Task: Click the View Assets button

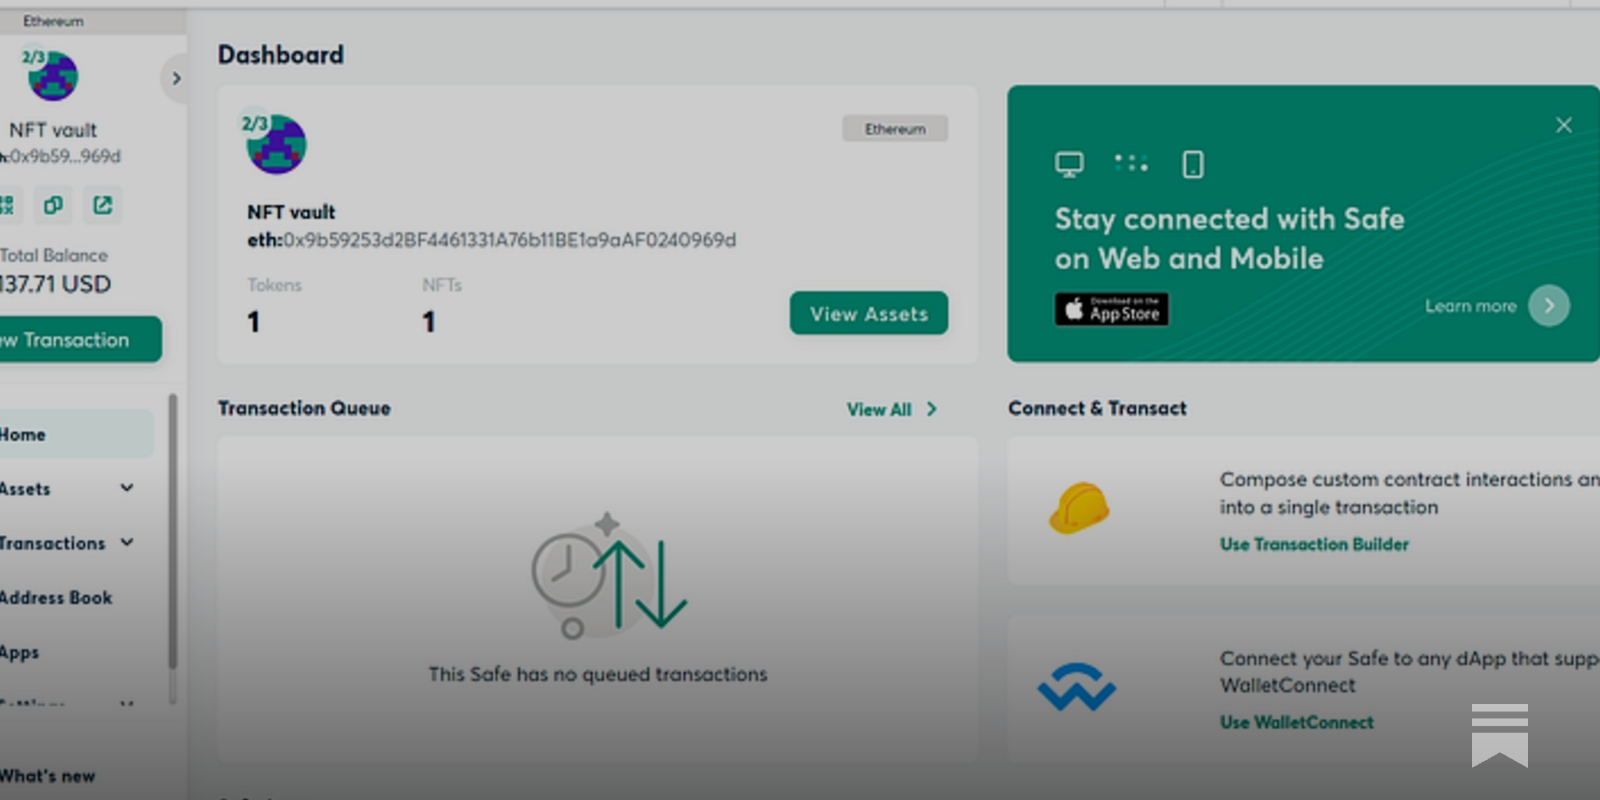Action: (x=869, y=314)
